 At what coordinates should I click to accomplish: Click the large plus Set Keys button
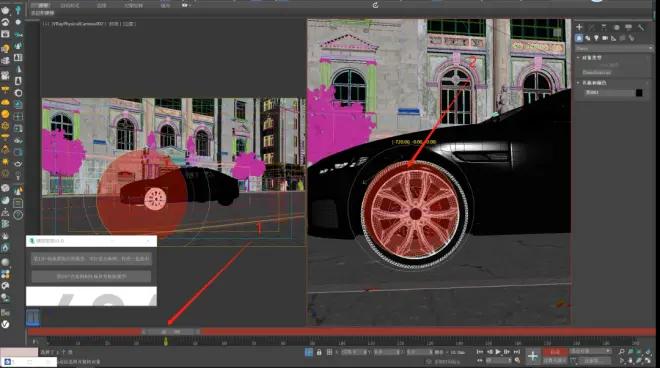(x=532, y=356)
